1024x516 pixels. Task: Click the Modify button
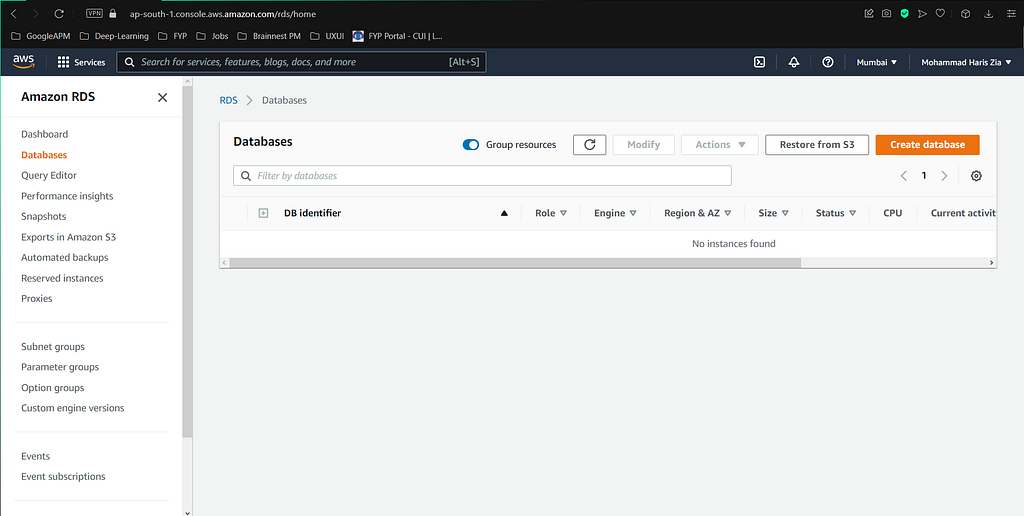point(643,144)
